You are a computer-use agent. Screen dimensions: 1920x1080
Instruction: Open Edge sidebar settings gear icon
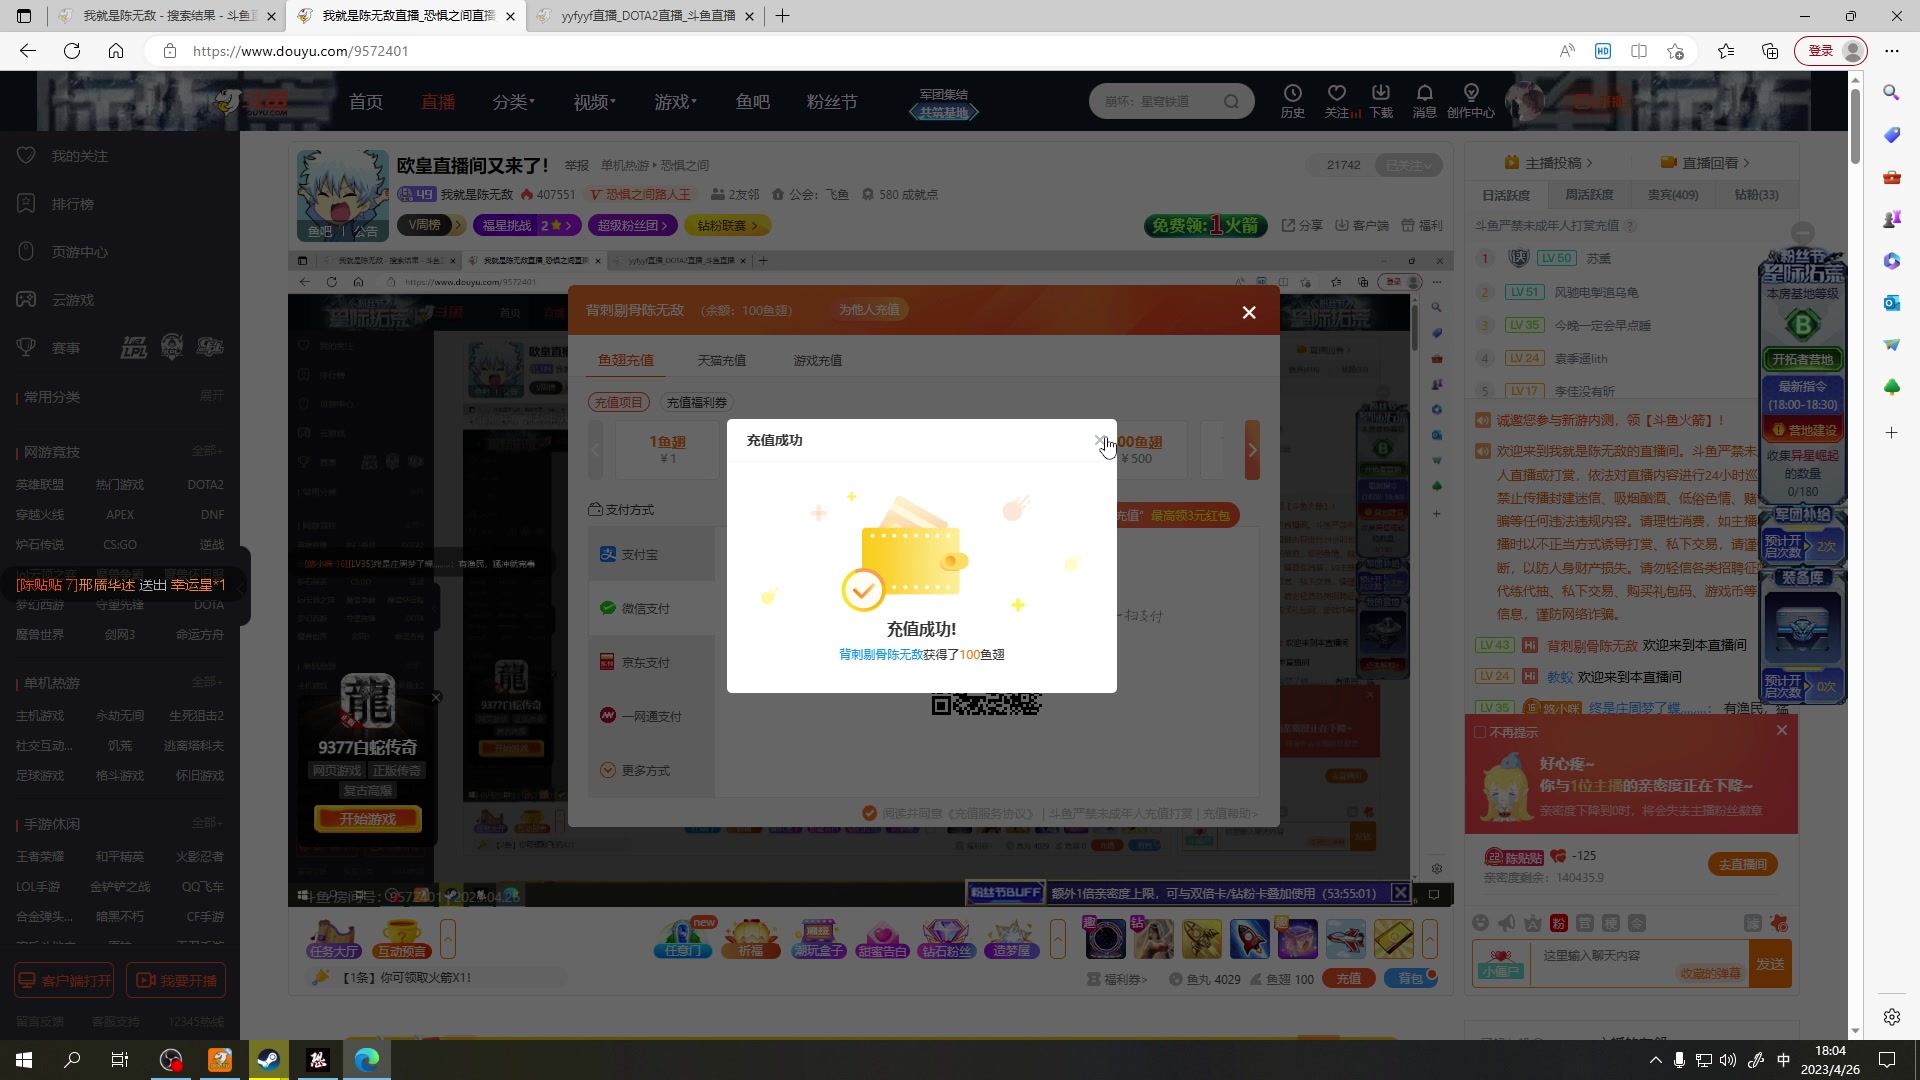tap(1891, 1017)
